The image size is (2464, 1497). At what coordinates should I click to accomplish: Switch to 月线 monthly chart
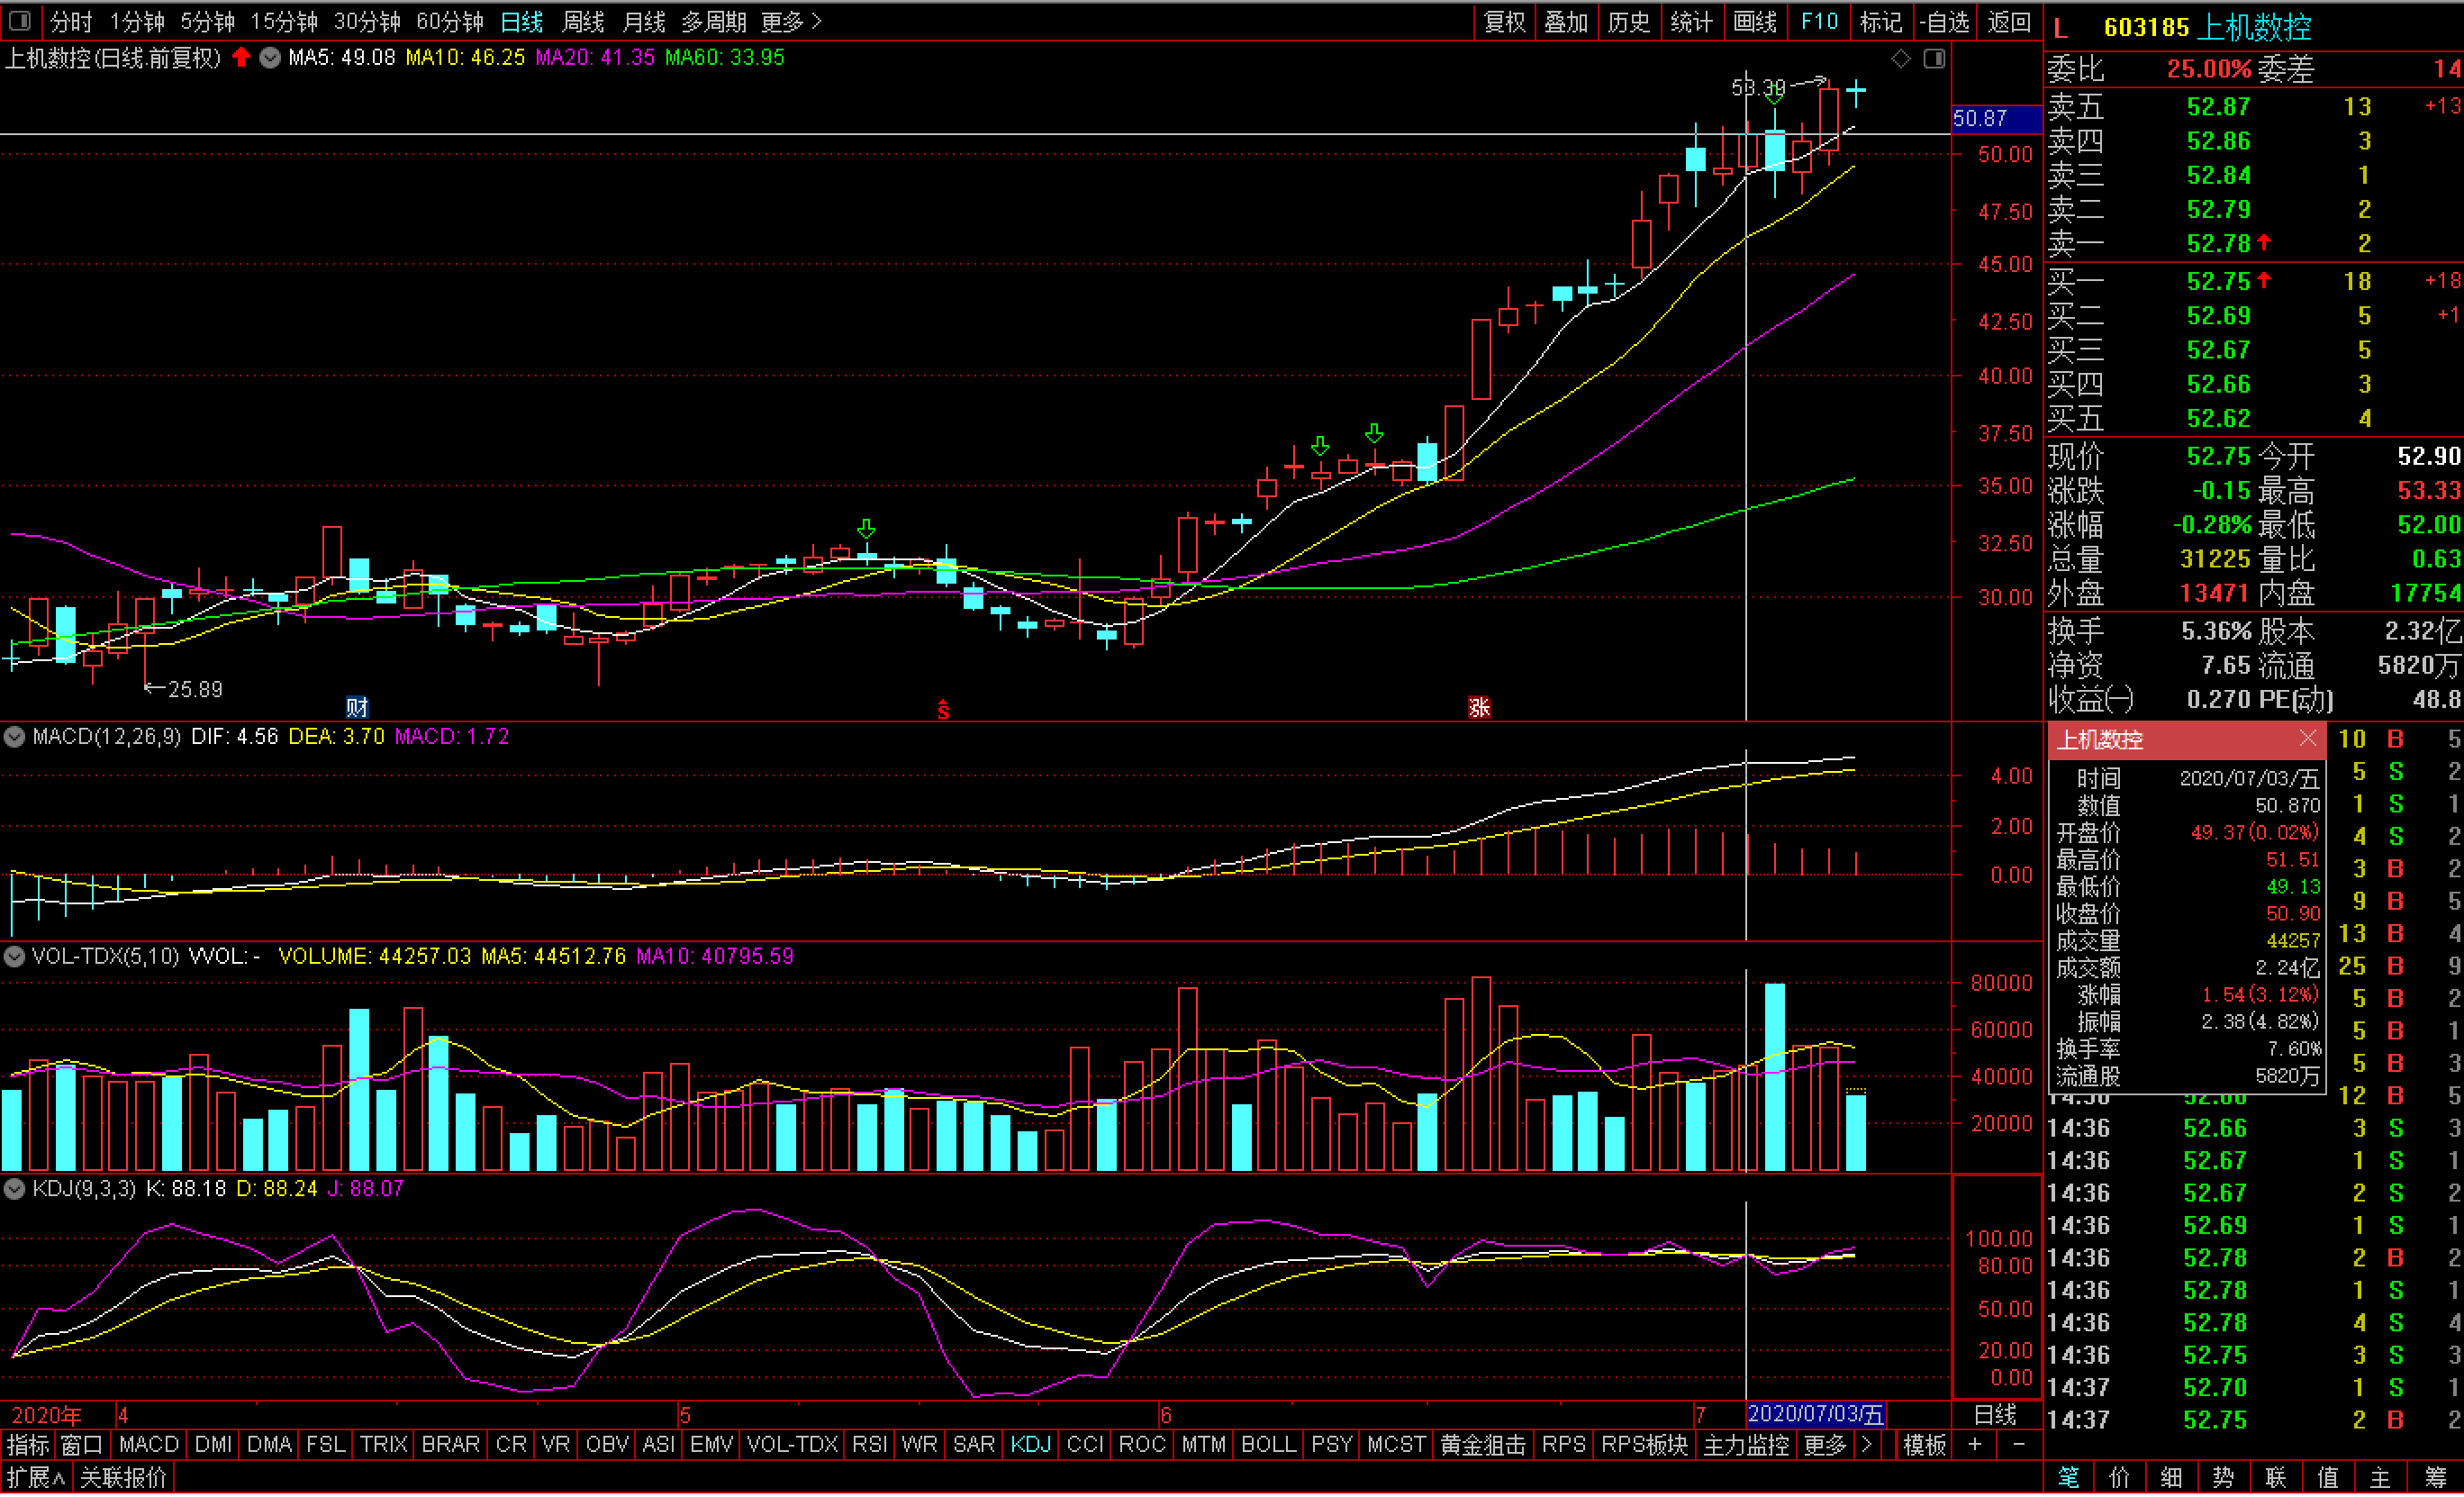coord(644,21)
